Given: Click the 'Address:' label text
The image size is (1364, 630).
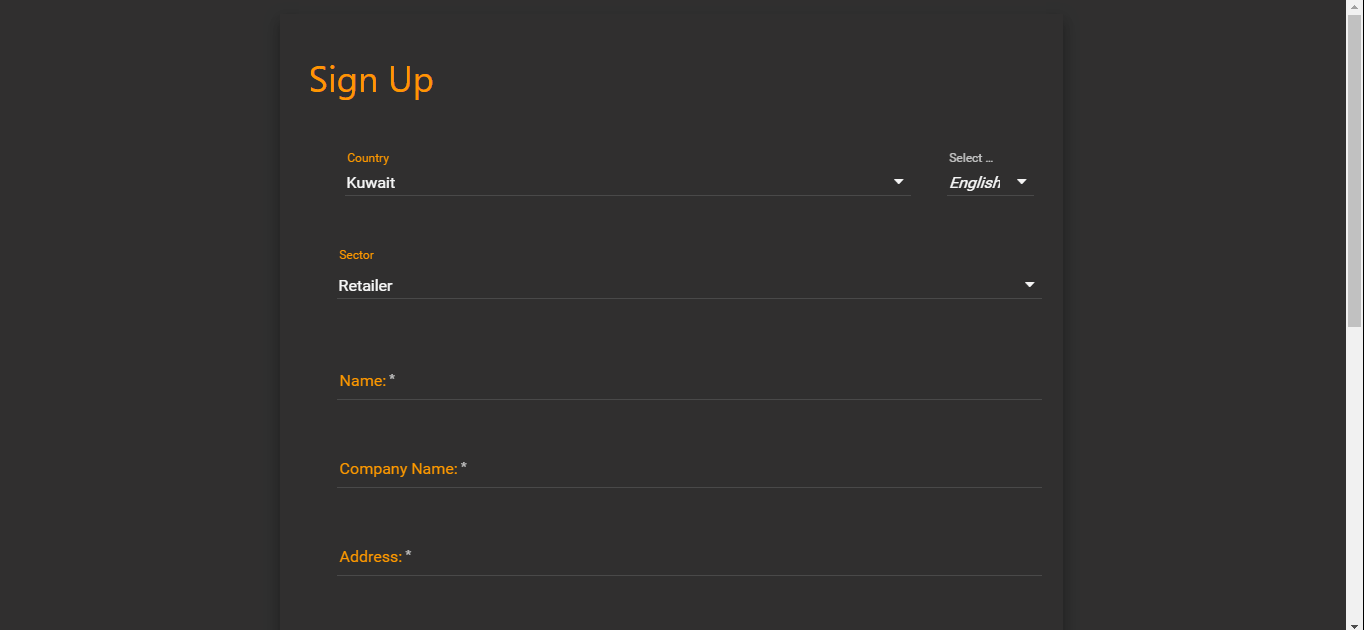Looking at the screenshot, I should click(x=370, y=557).
